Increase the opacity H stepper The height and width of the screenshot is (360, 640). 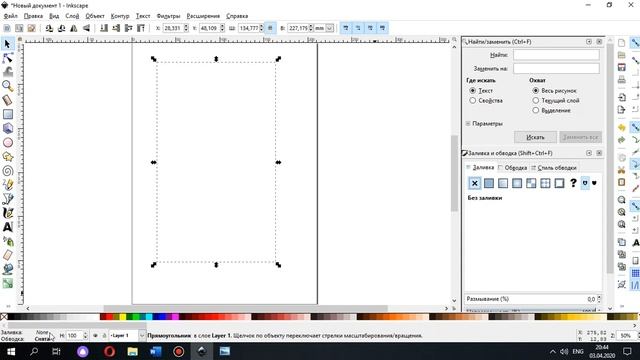85,333
